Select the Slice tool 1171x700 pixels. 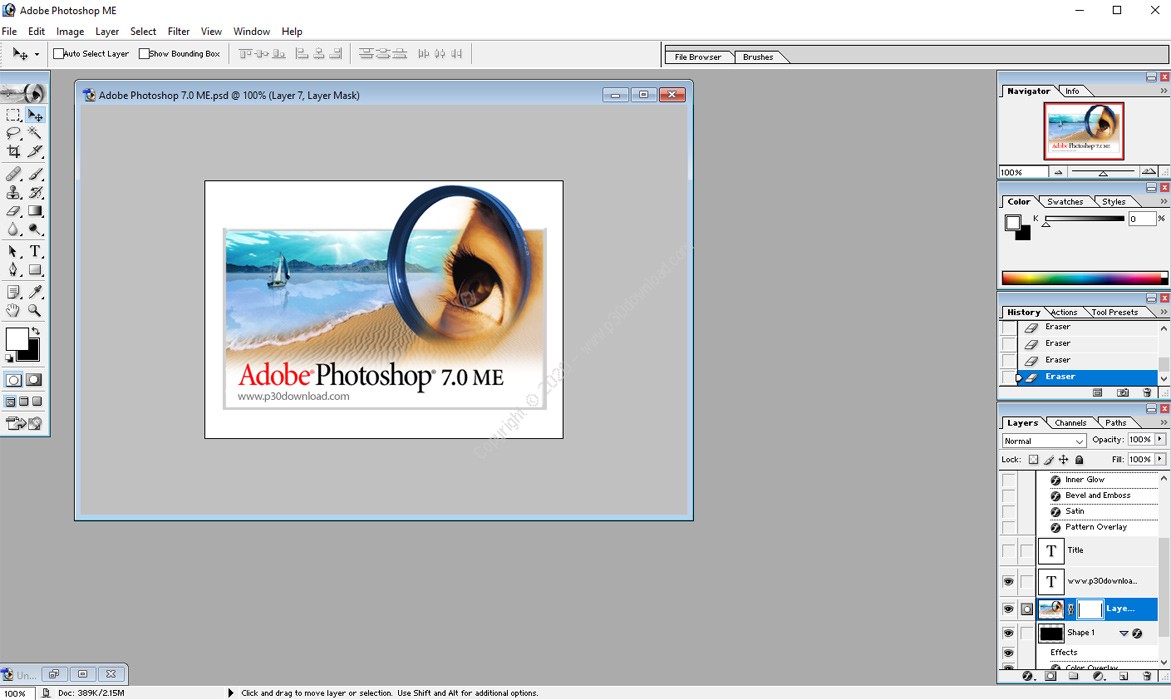tap(35, 151)
